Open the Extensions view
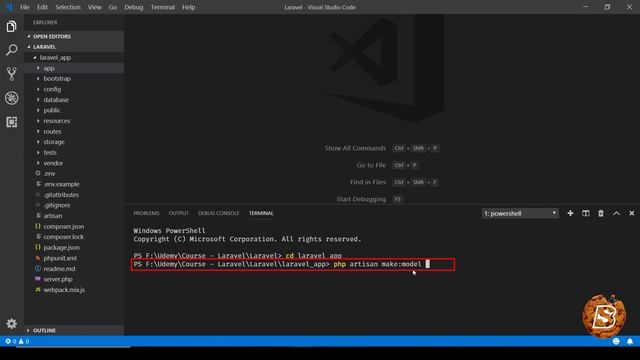The height and width of the screenshot is (360, 640). 11,122
